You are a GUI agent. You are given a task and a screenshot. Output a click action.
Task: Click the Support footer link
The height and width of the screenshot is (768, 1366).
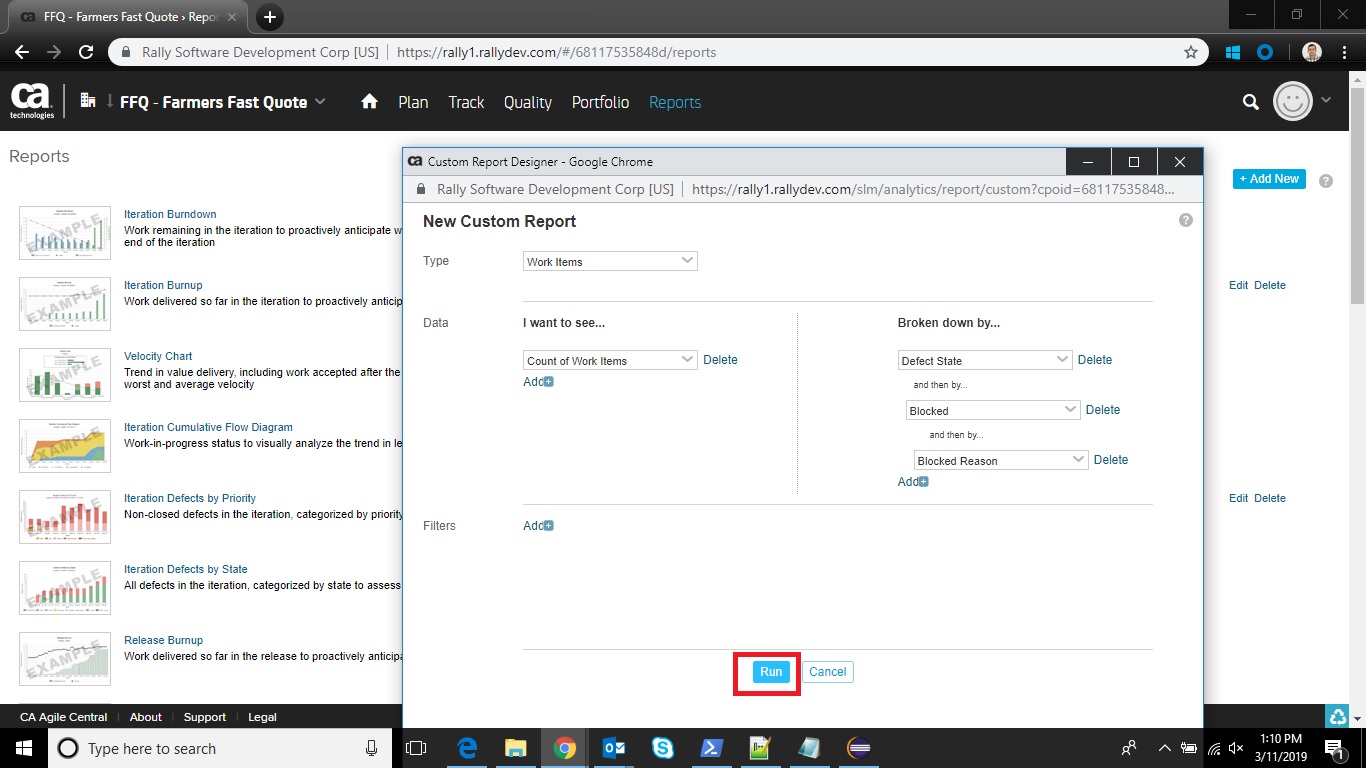pyautogui.click(x=205, y=717)
